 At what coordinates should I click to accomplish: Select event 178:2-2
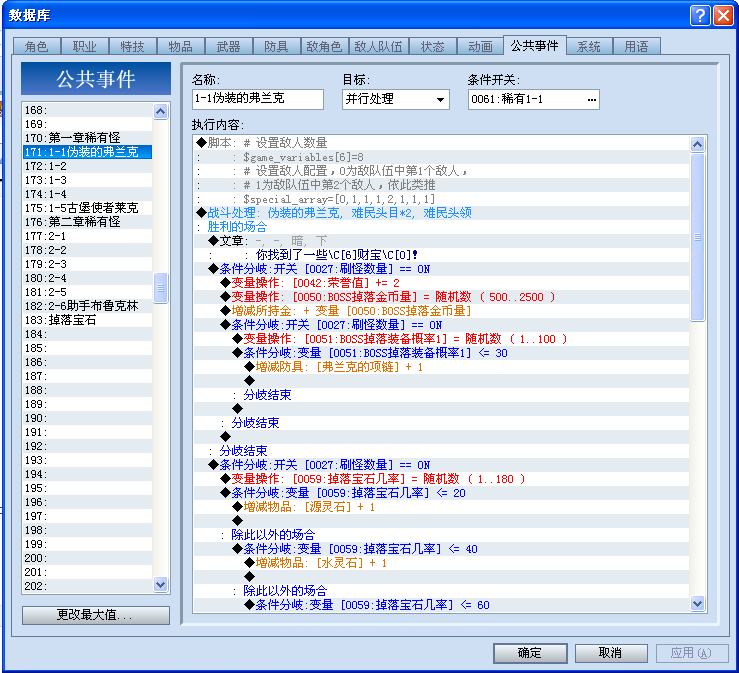click(x=88, y=250)
